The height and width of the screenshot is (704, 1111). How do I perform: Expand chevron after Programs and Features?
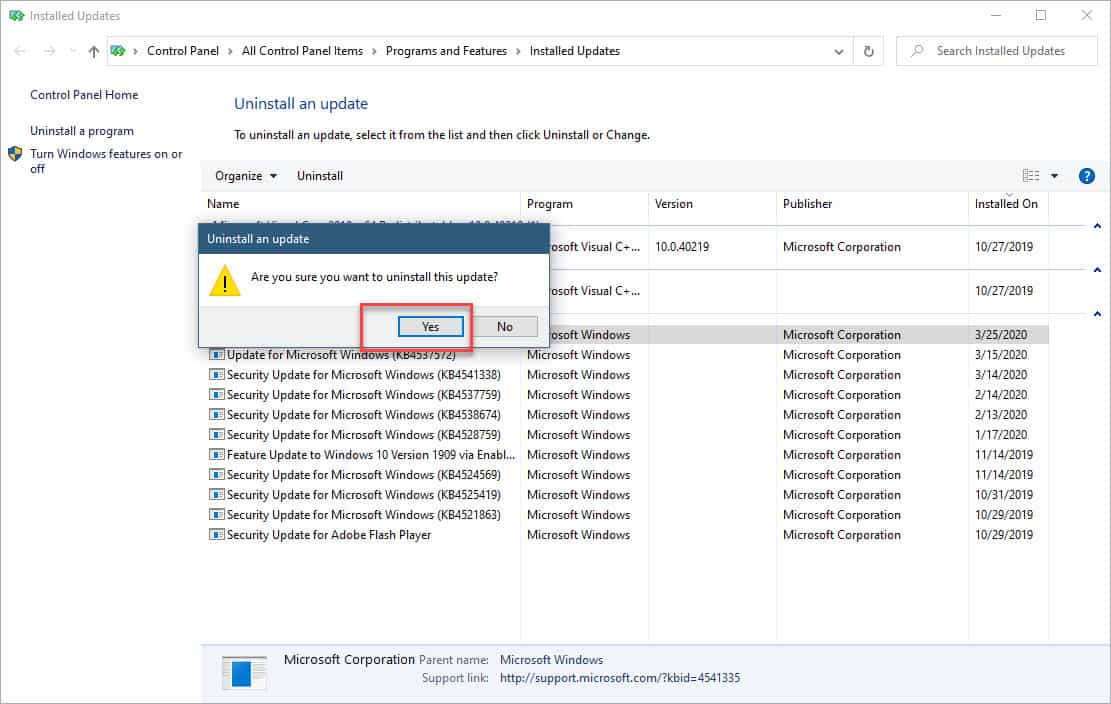pos(518,51)
